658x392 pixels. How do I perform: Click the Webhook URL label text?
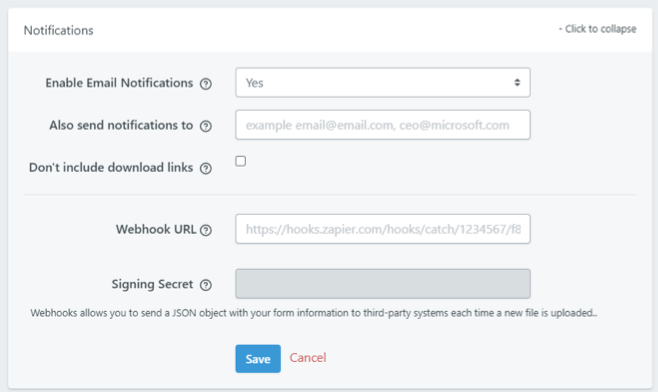pyautogui.click(x=156, y=229)
